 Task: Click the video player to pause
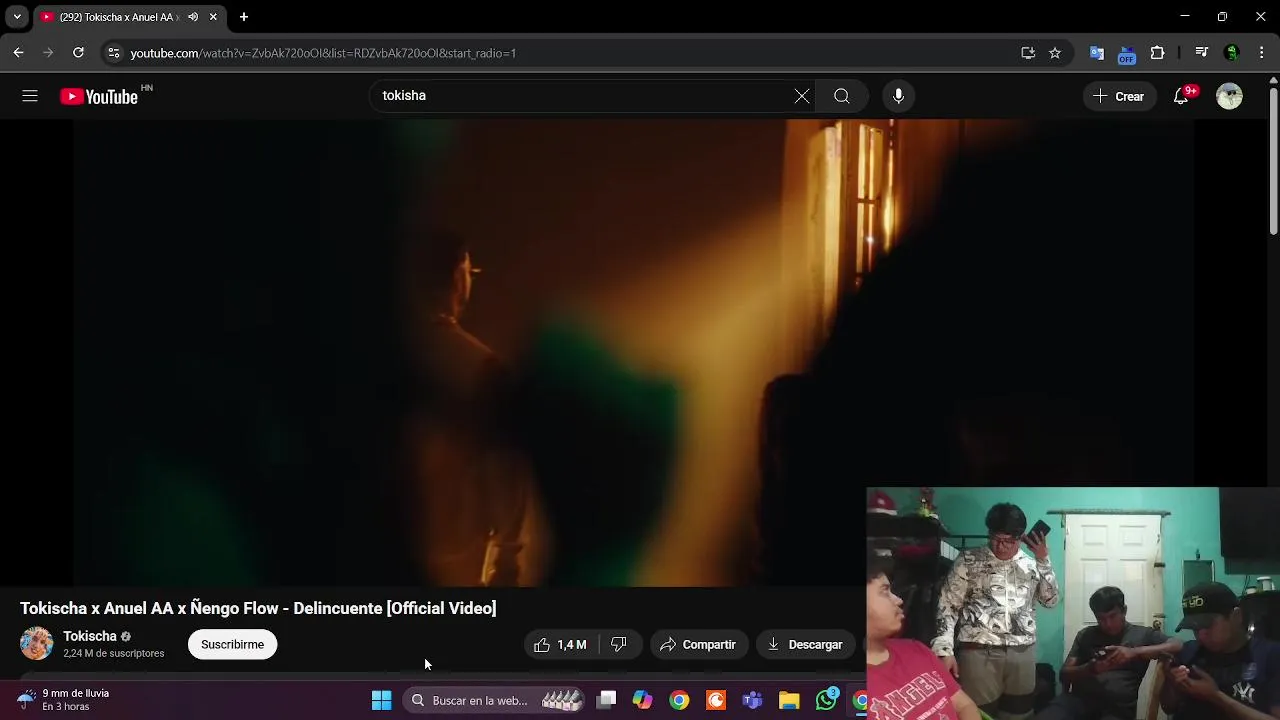tap(635, 352)
